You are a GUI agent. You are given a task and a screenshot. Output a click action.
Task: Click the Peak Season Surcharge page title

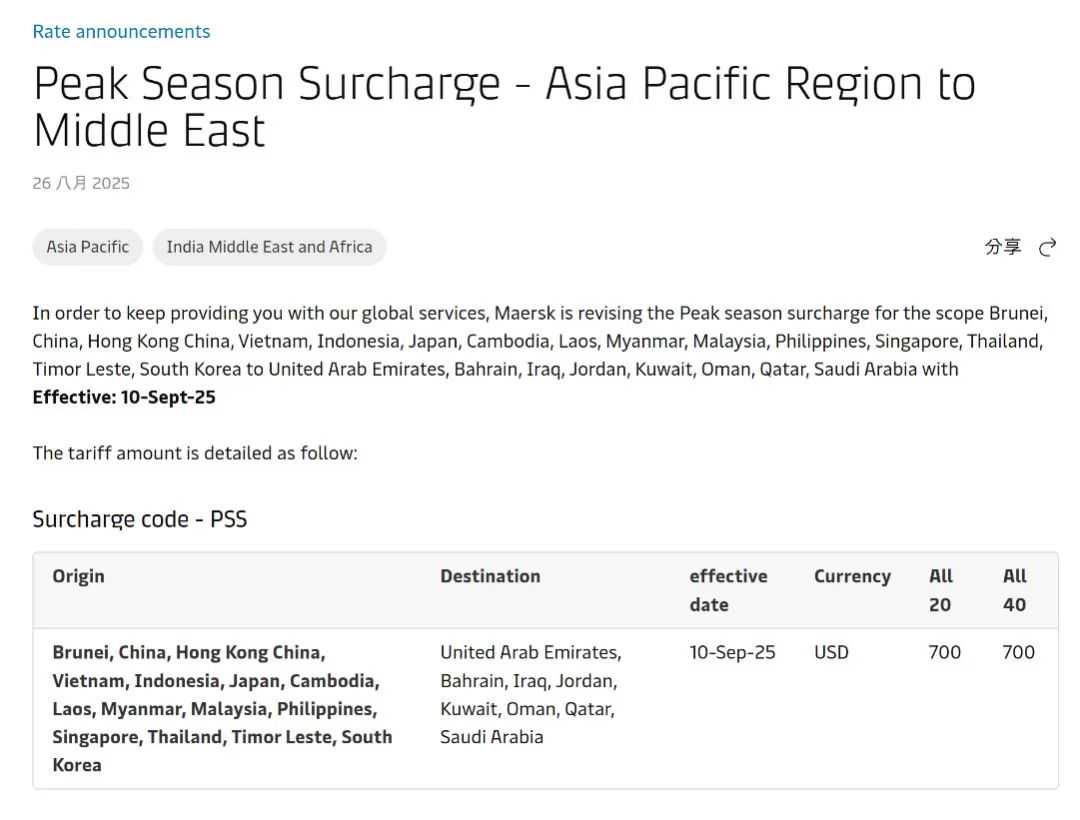tap(504, 107)
